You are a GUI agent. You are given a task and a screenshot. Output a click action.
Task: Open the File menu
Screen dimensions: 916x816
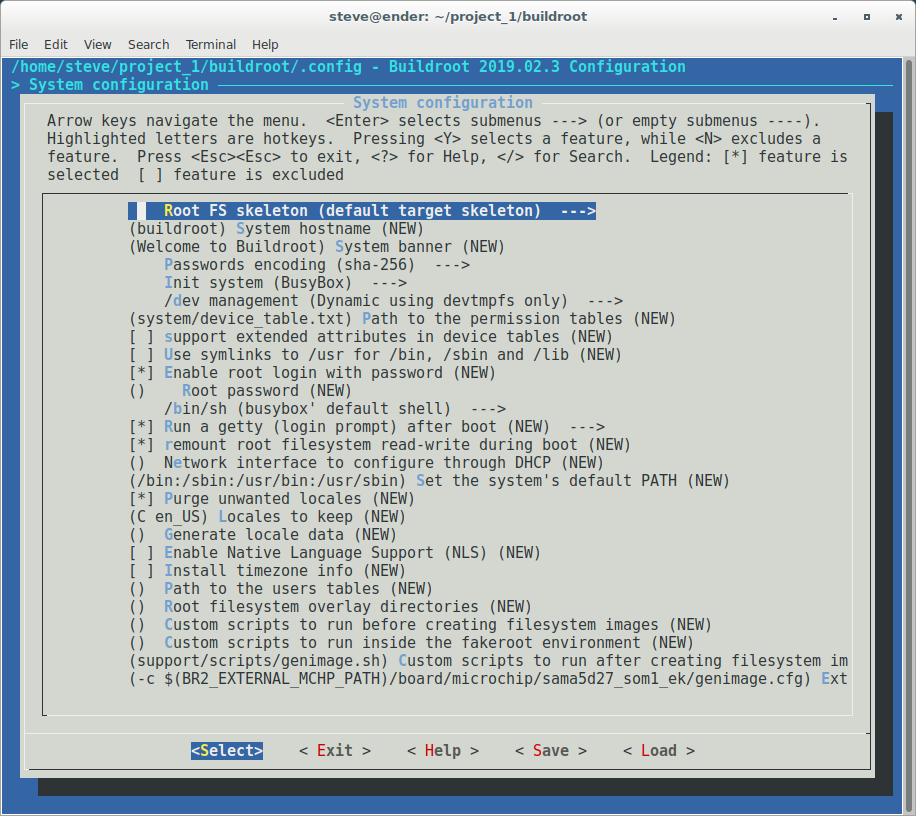point(18,44)
